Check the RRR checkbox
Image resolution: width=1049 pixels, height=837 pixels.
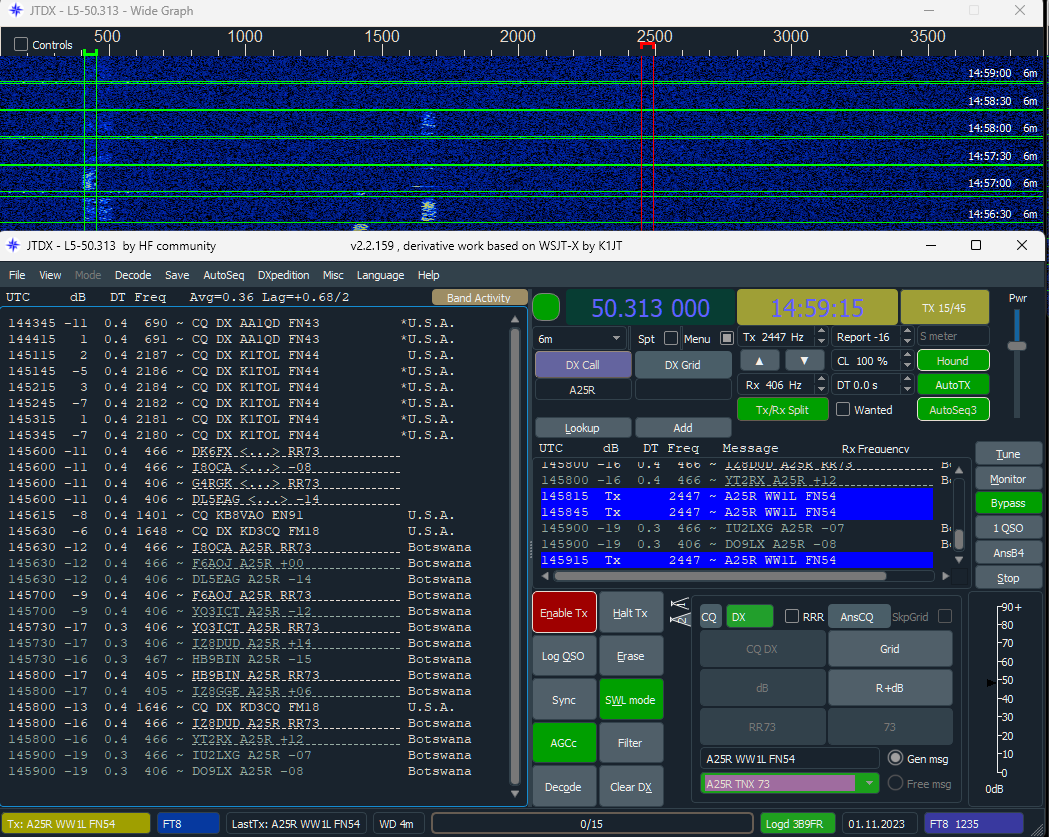pos(791,616)
